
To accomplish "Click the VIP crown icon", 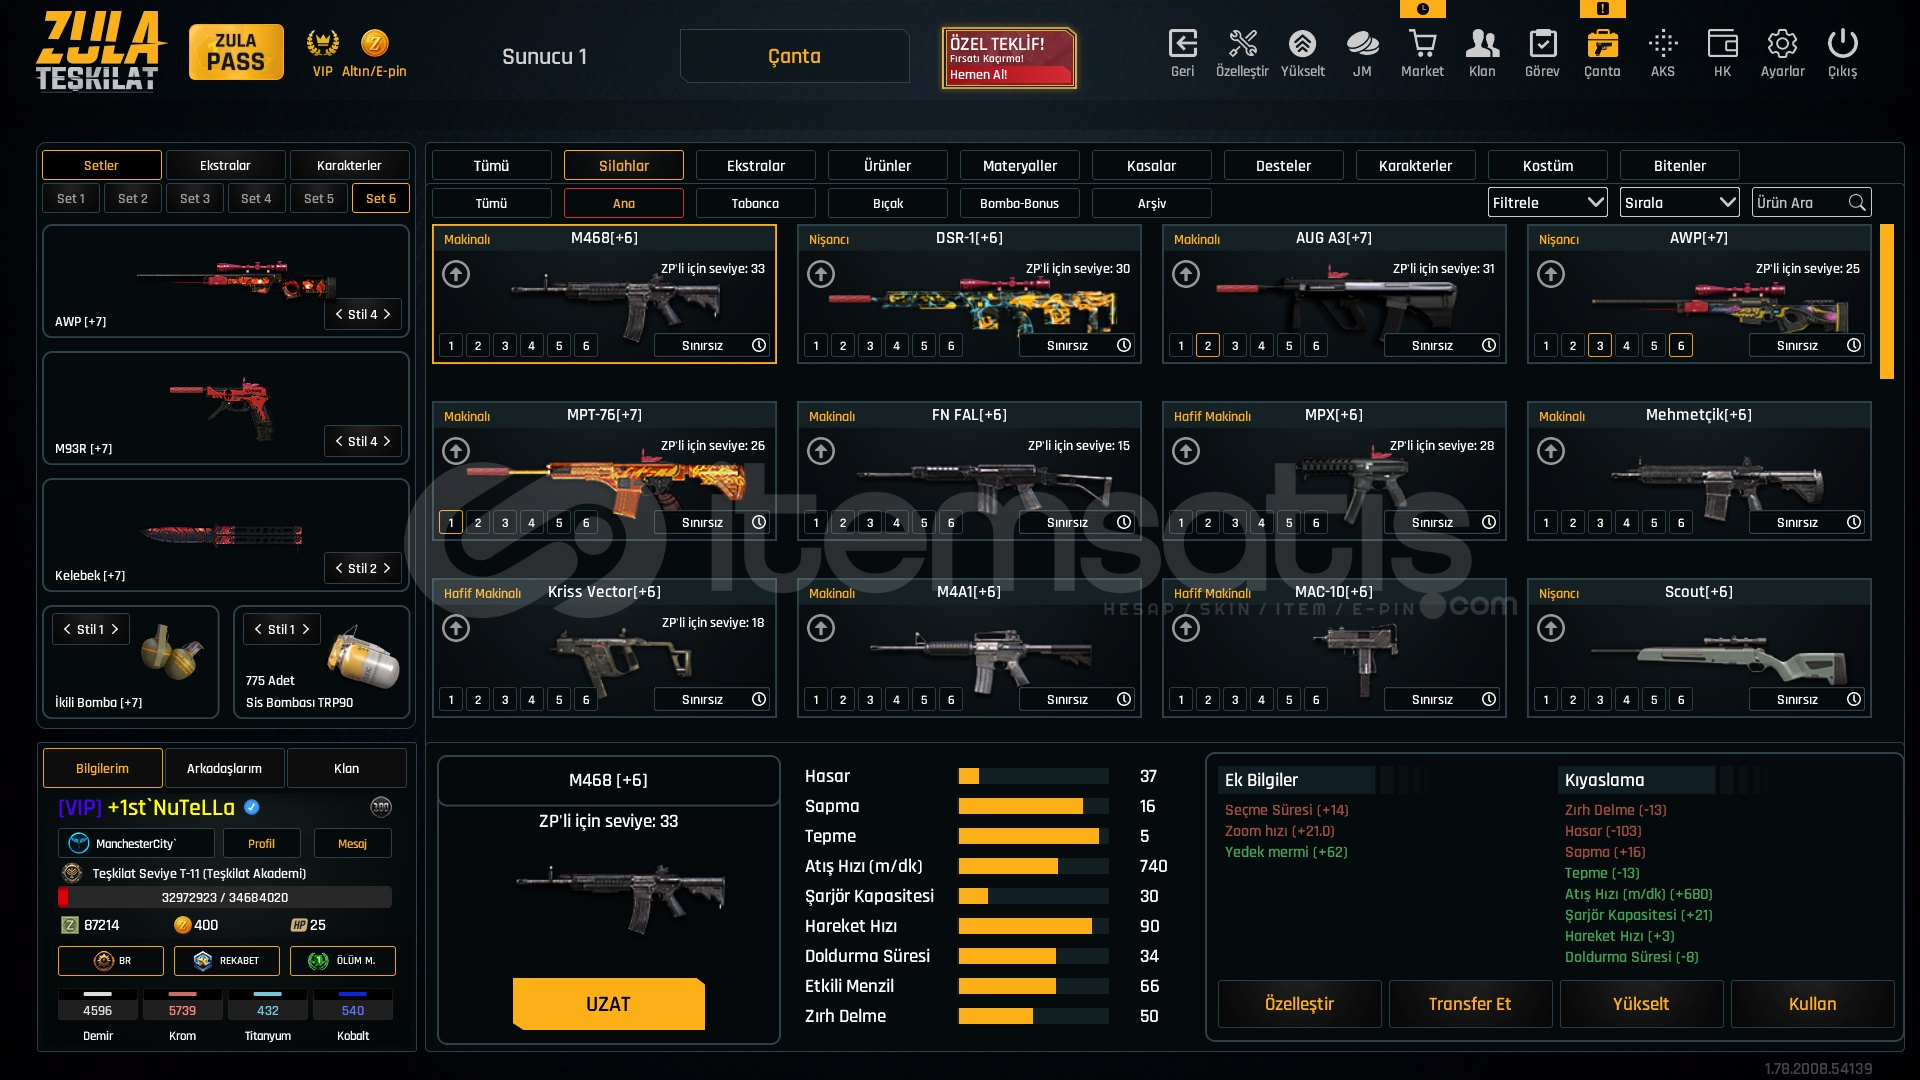I will pyautogui.click(x=322, y=43).
